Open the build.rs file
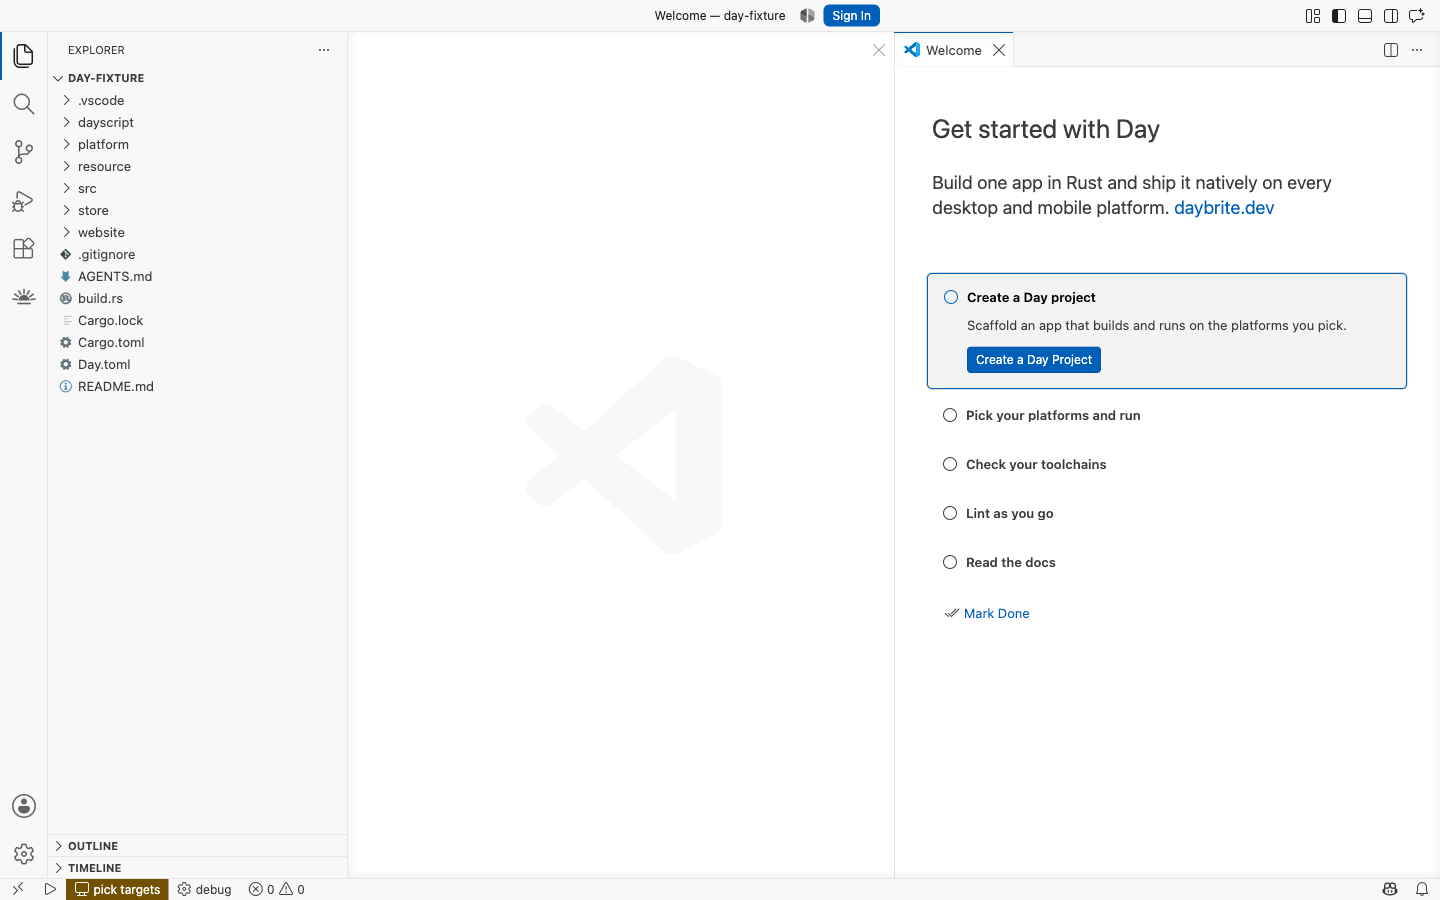1440x900 pixels. coord(198,298)
